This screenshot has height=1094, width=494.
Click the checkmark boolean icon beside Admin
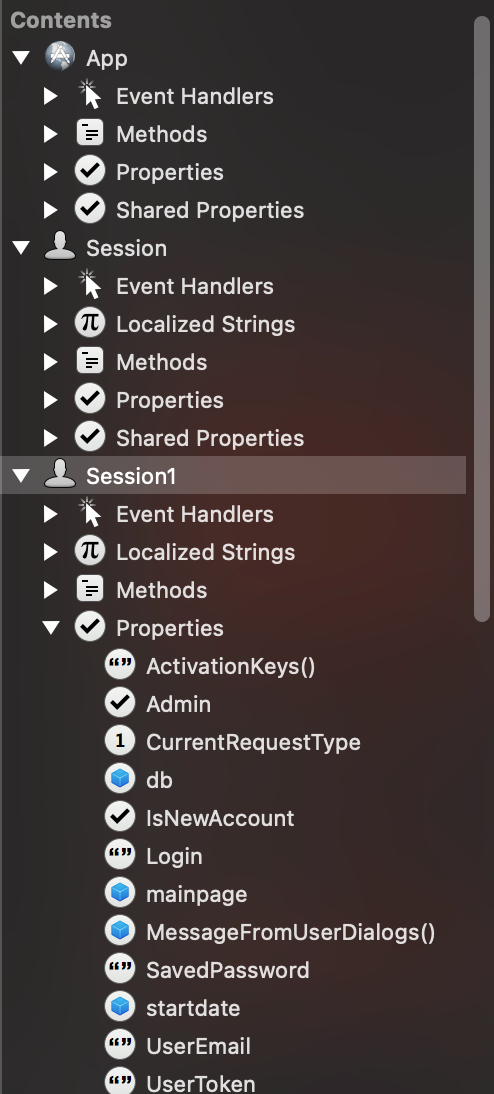[120, 703]
